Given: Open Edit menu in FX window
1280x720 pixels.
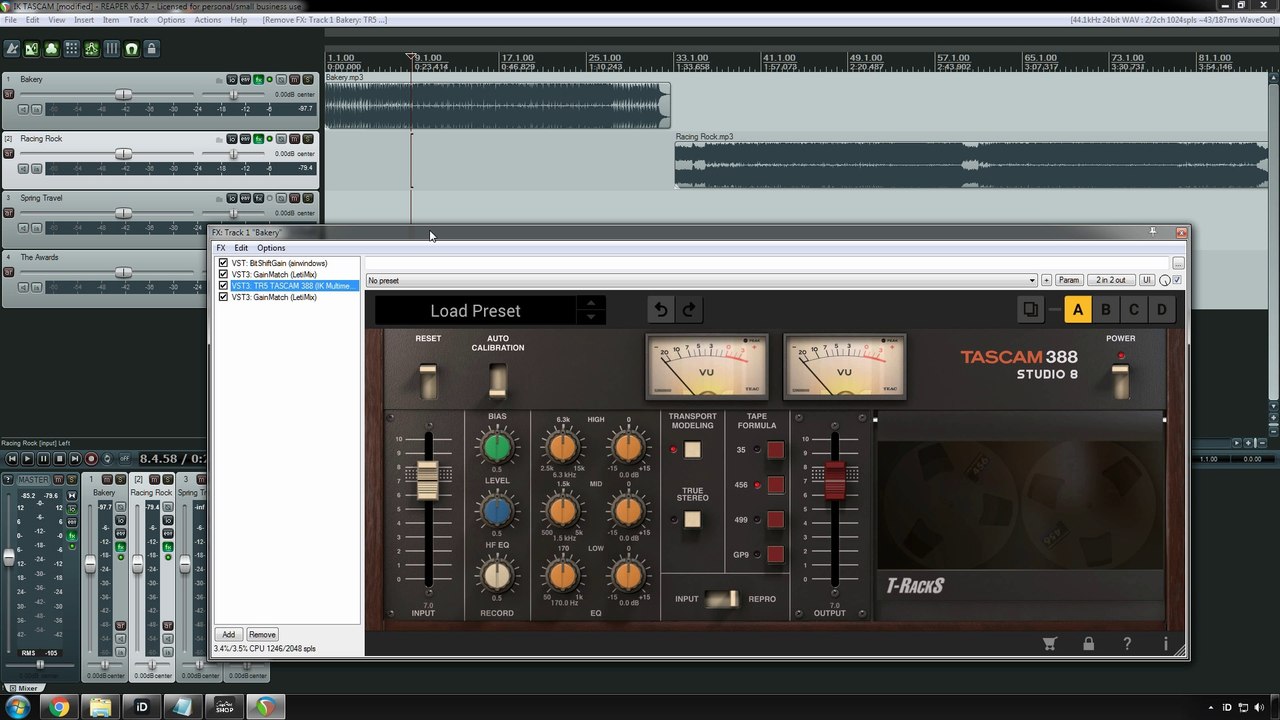Looking at the screenshot, I should (x=241, y=248).
